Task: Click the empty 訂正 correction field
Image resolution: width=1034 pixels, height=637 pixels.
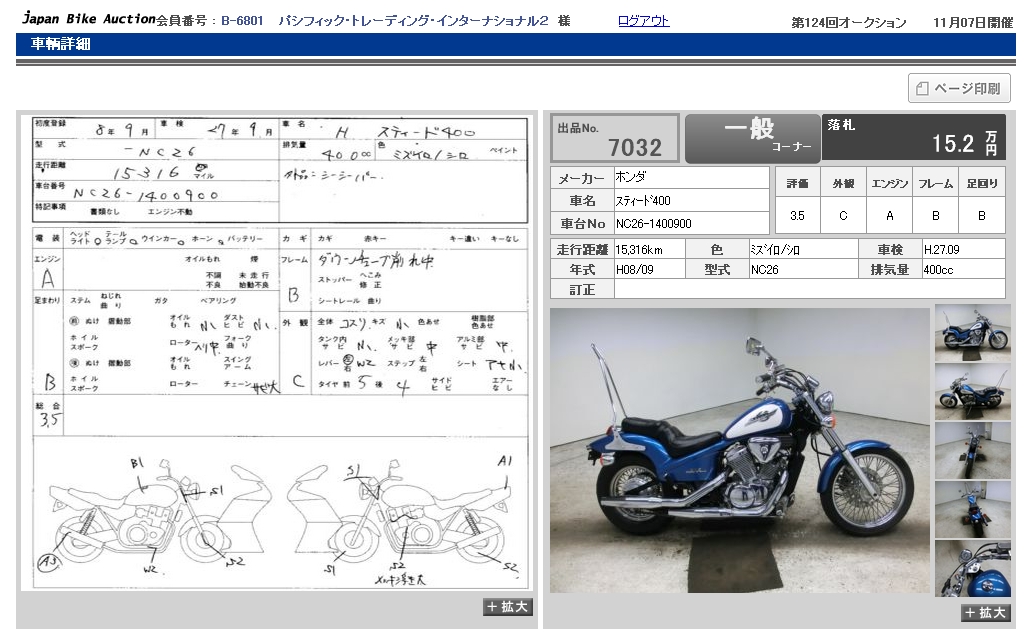Action: pos(808,289)
